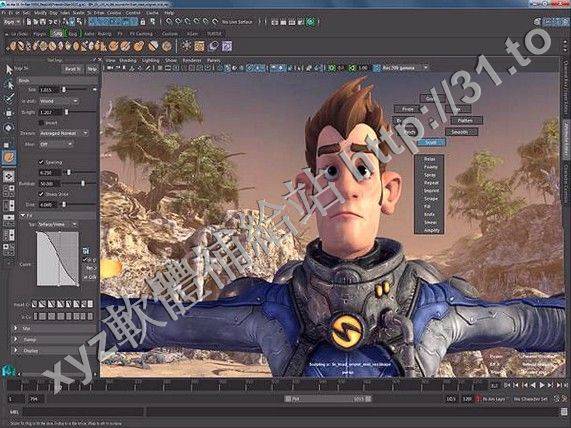Viewport: 571px width, 428px height.
Task: Expand the Stamp section in Tool Settings
Action: pos(16,339)
